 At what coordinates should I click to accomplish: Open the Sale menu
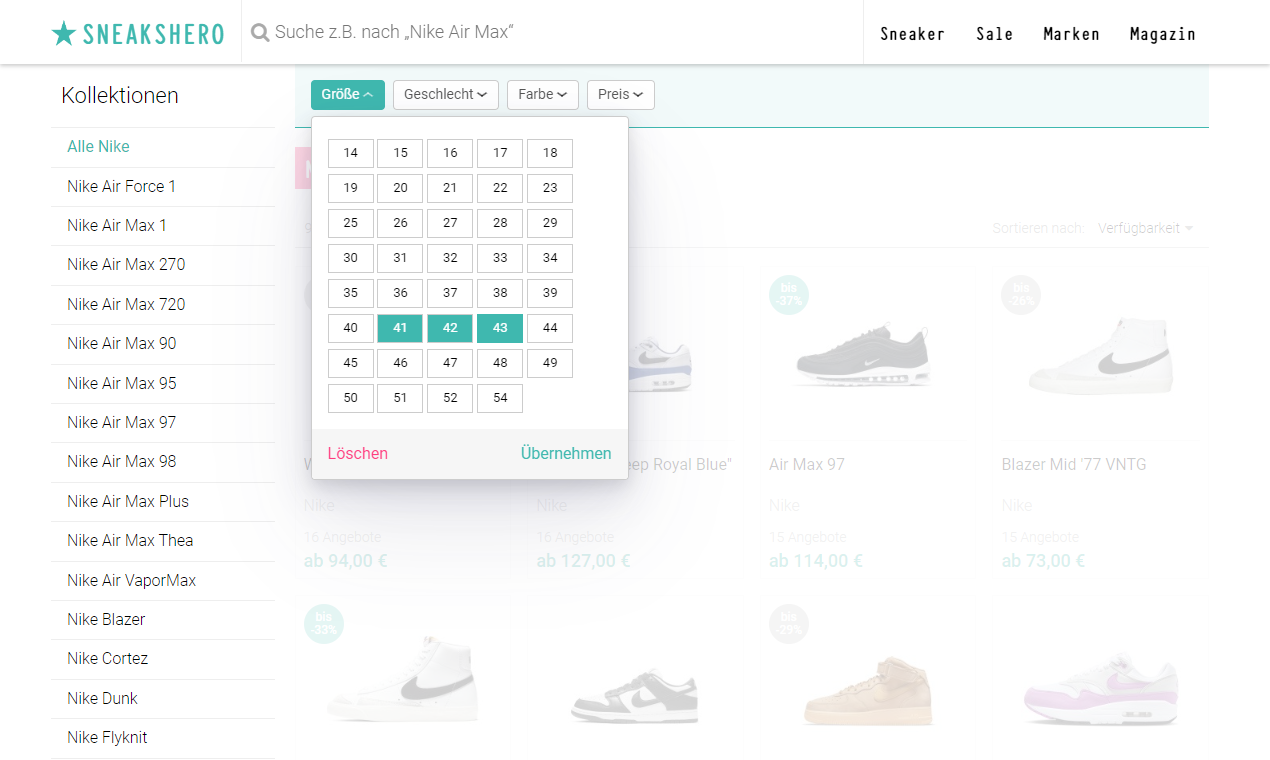coord(994,34)
